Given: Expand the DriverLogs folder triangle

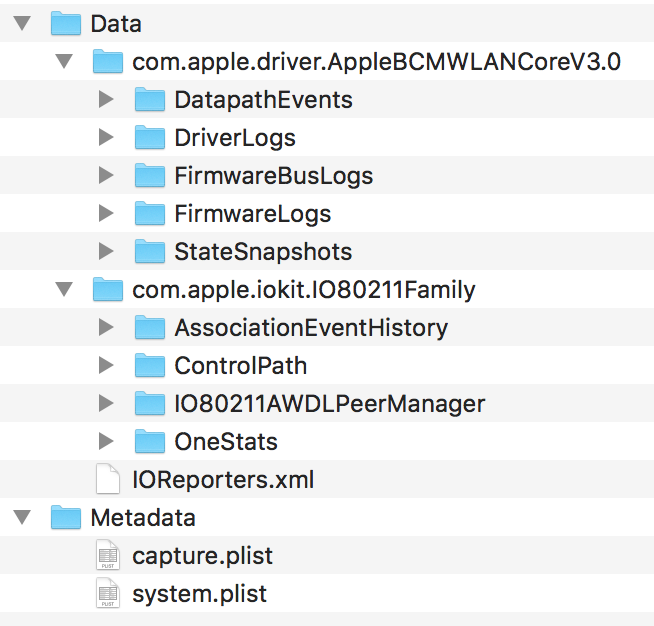Looking at the screenshot, I should (106, 138).
